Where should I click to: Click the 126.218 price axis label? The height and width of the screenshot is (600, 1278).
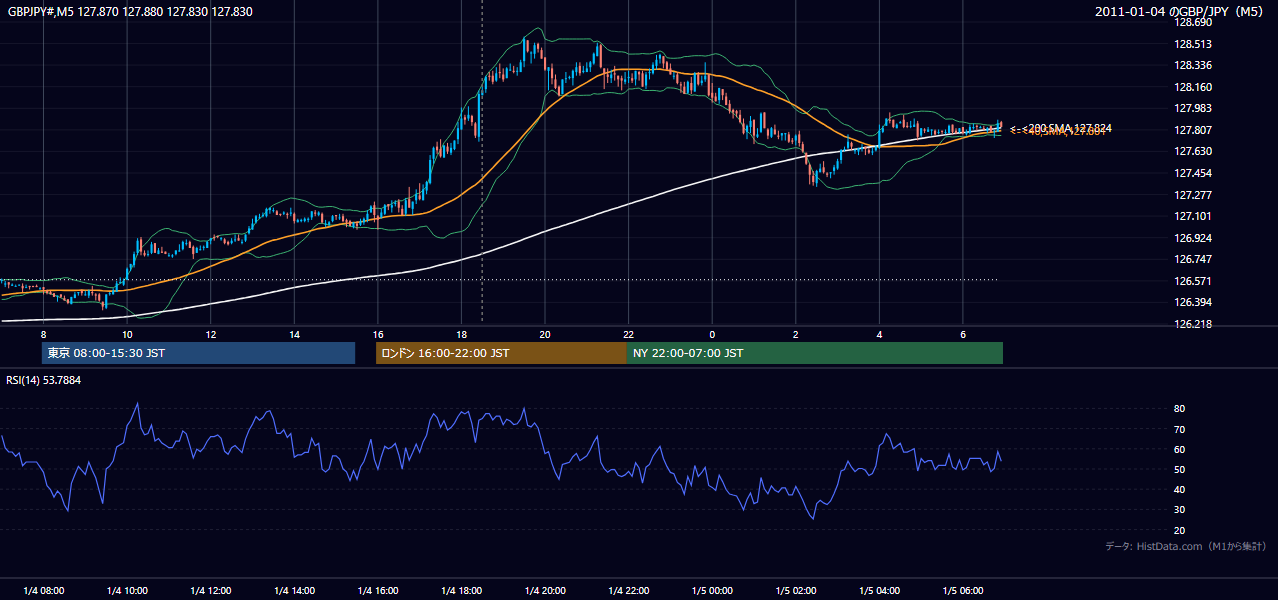[1194, 324]
